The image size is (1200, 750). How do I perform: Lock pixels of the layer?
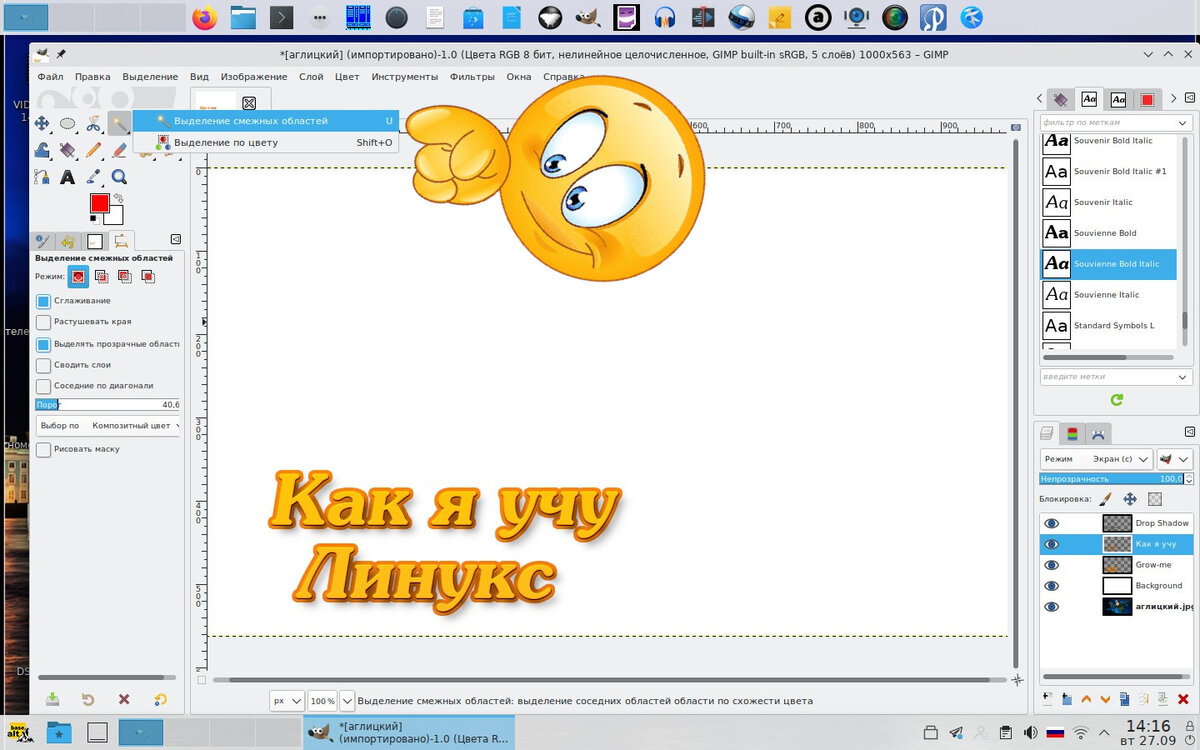coord(1105,498)
